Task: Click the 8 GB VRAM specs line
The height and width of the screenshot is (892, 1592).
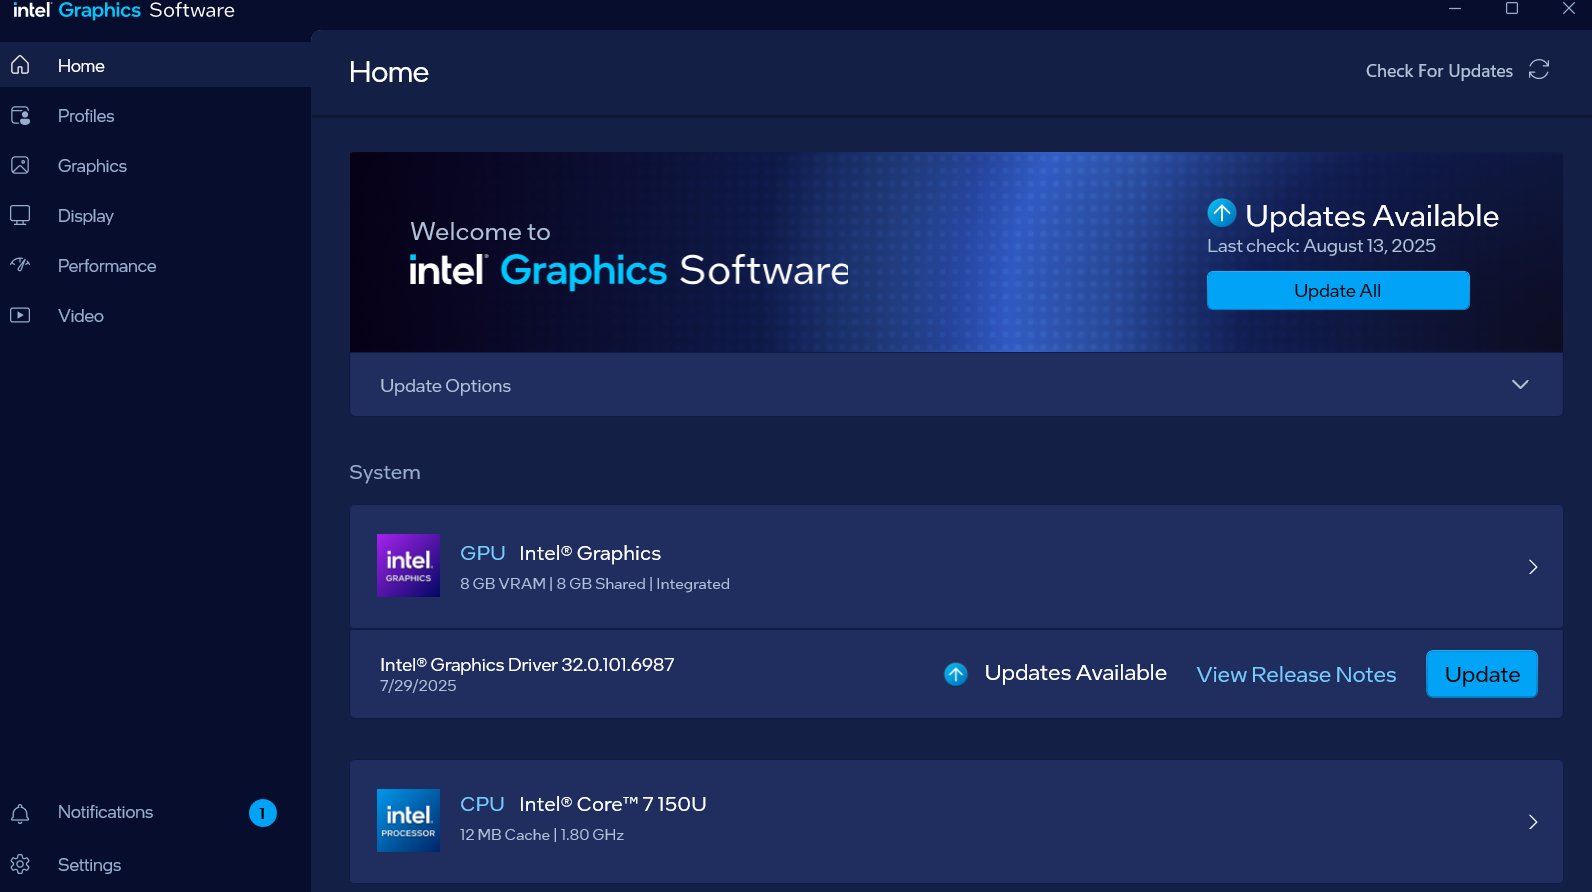Action: click(595, 584)
